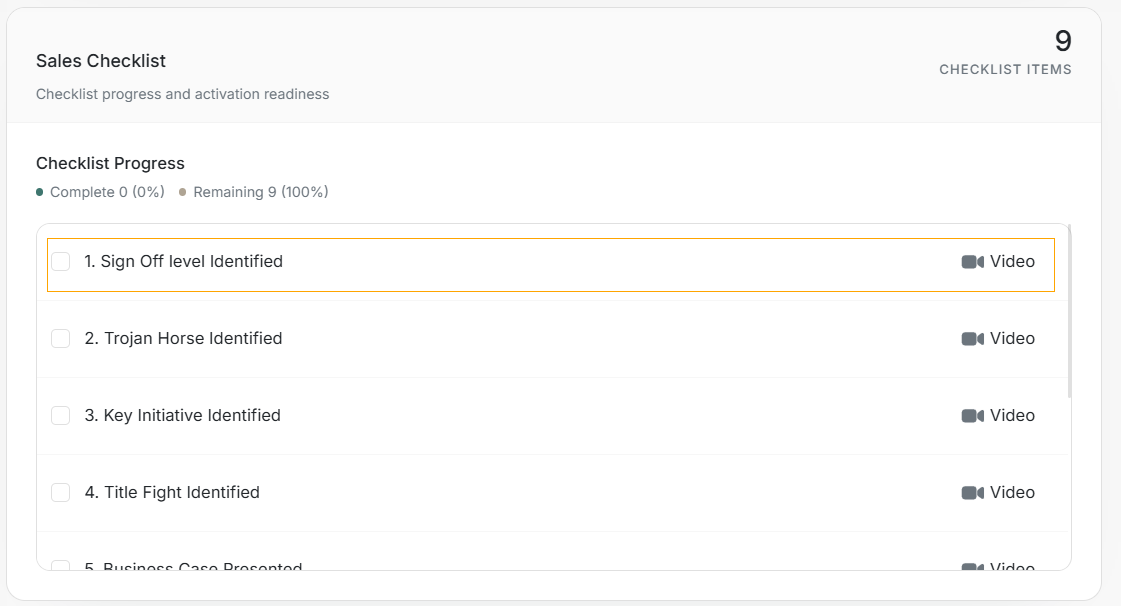Open video icon for Key Initiative Identified
The image size is (1121, 606).
pos(972,416)
